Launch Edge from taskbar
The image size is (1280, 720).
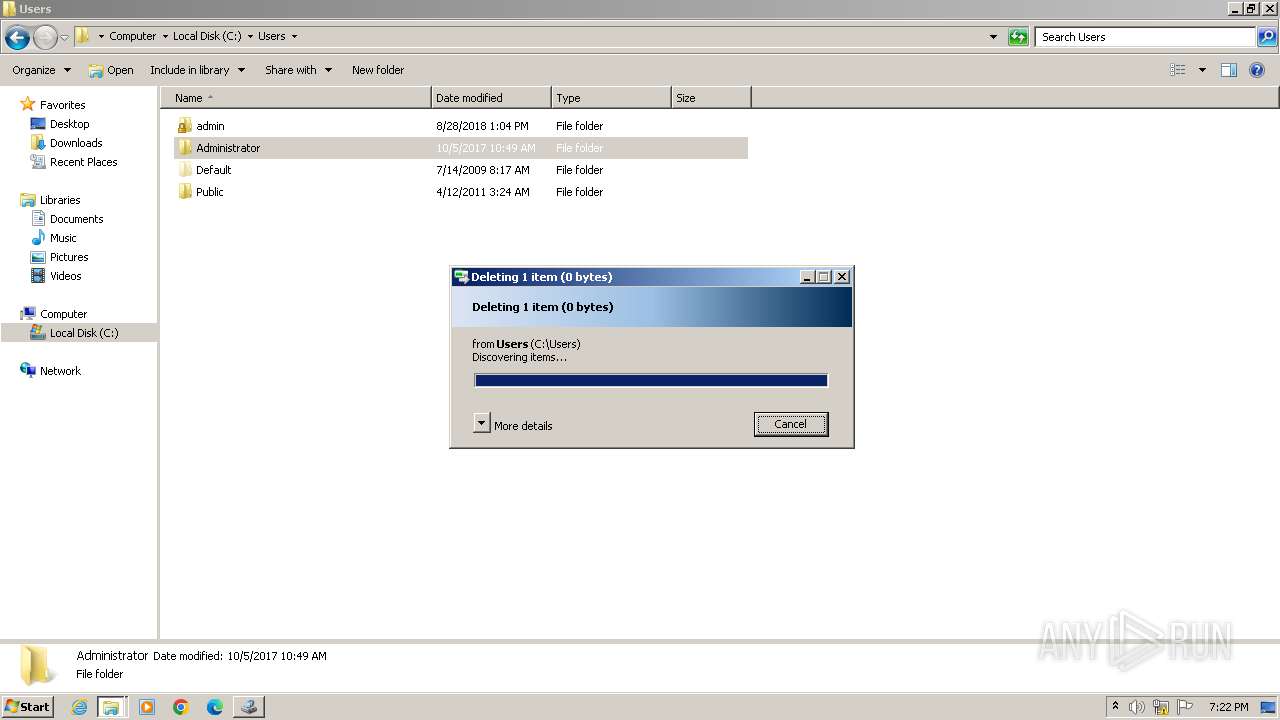point(215,707)
